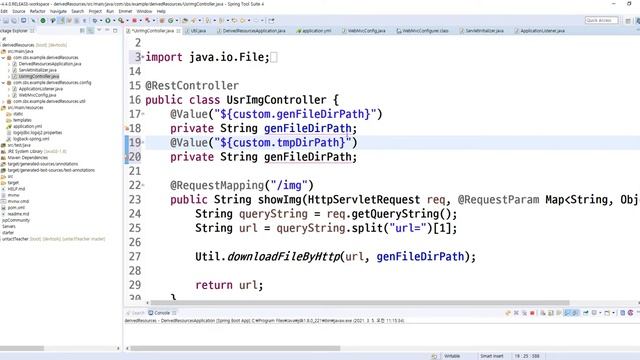
Task: Click the green Boot Dashboard toolbar icon
Action: click(x=43, y=20)
